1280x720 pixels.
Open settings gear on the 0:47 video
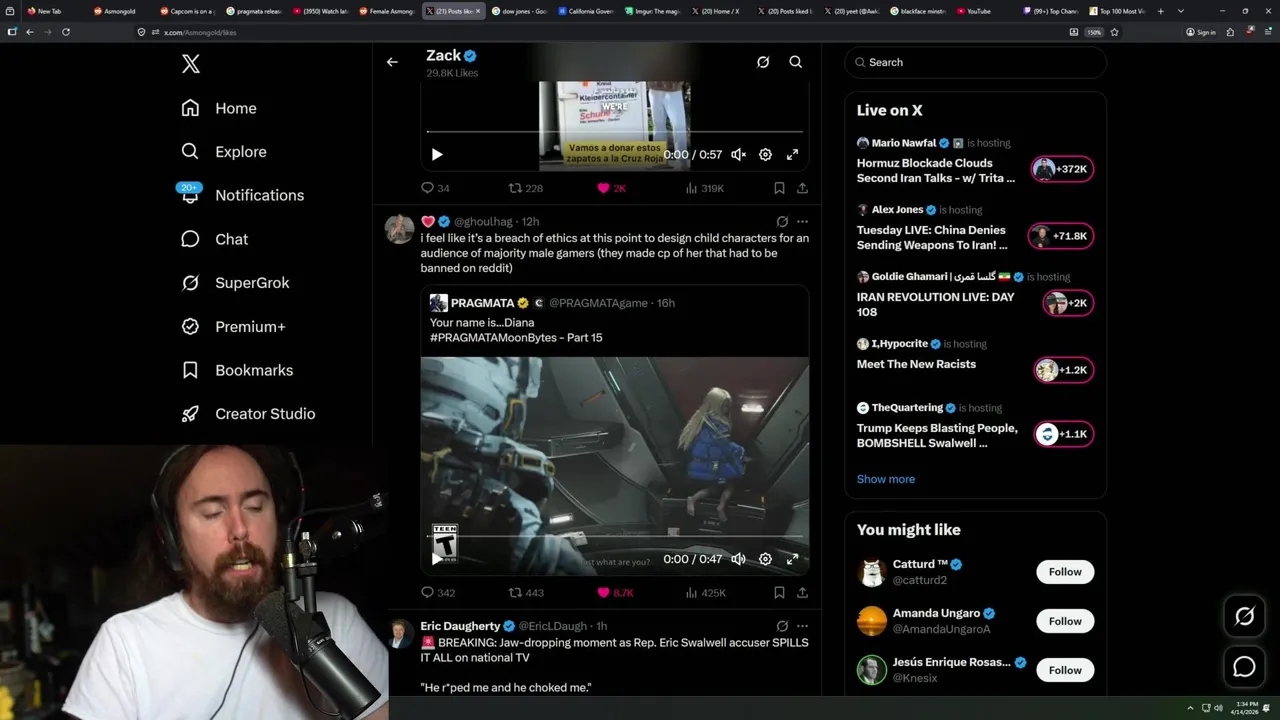click(765, 559)
